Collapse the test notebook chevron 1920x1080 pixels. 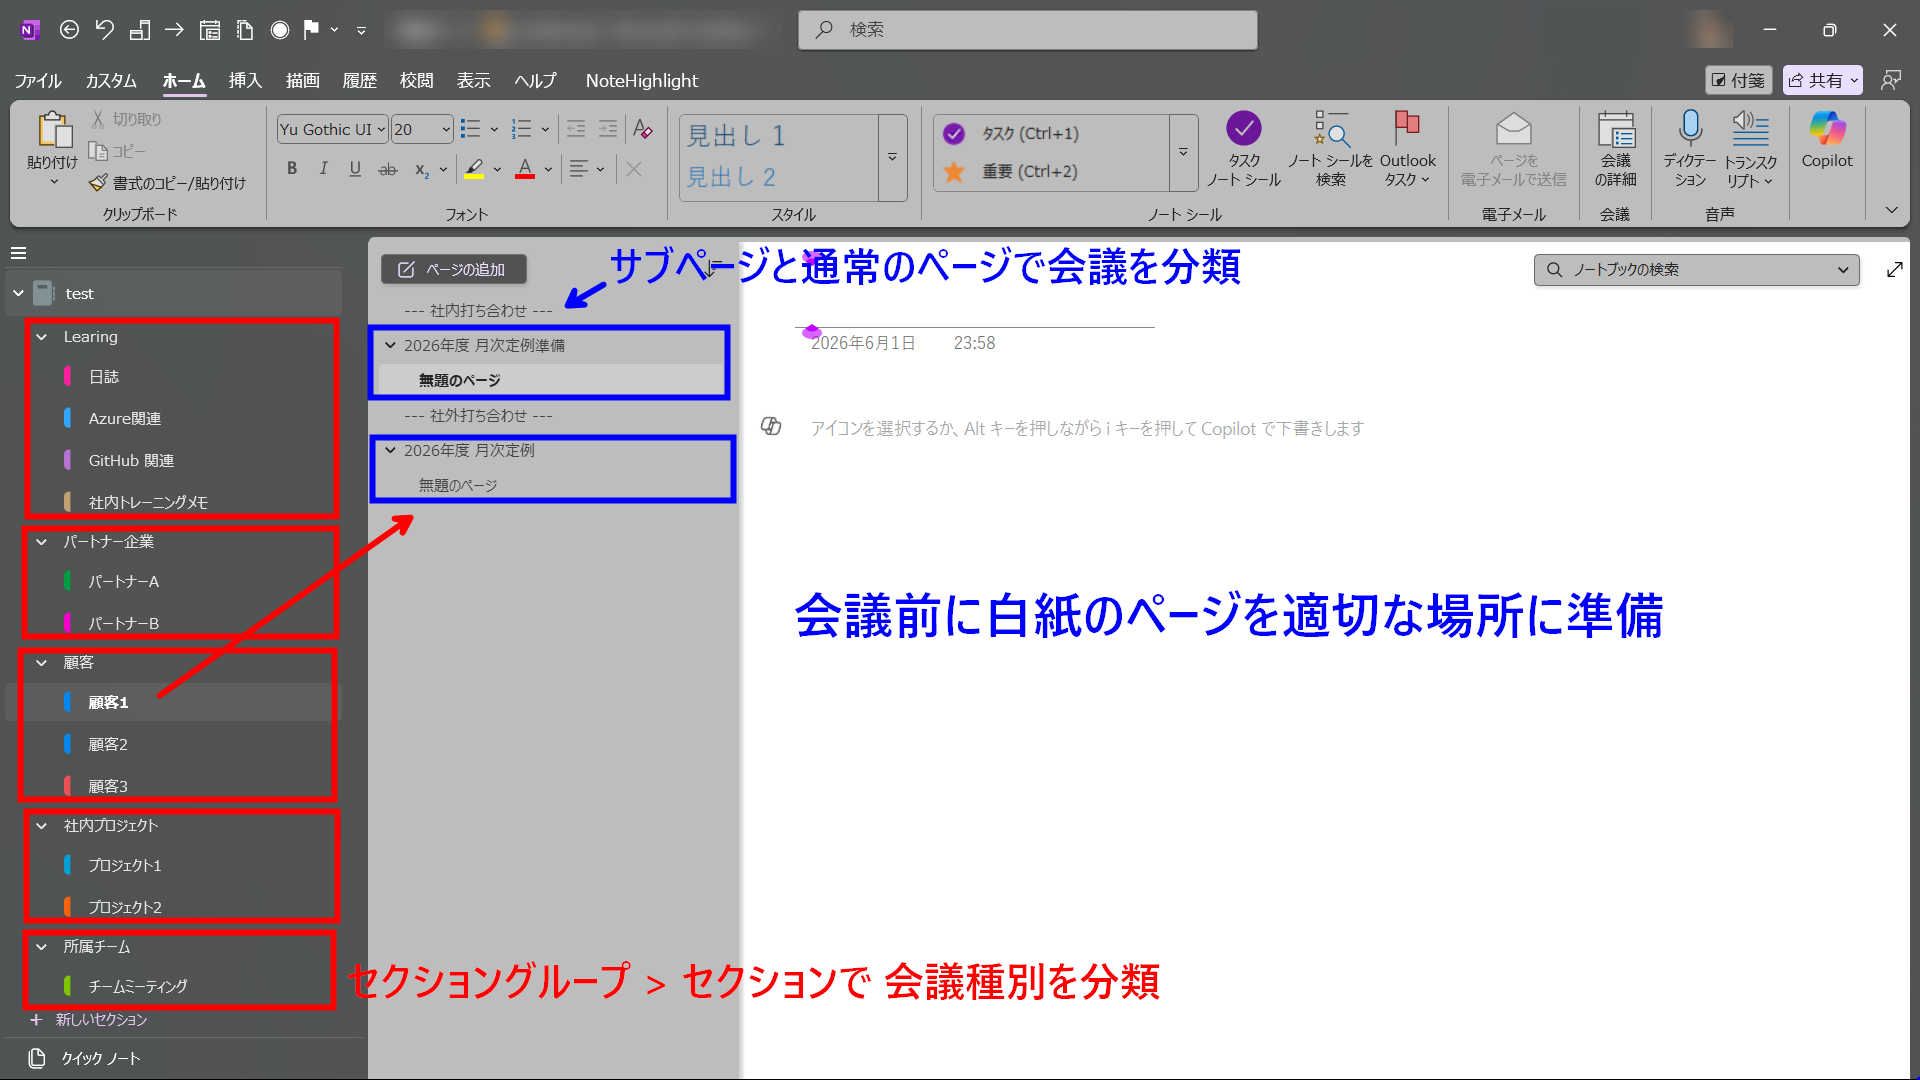18,294
